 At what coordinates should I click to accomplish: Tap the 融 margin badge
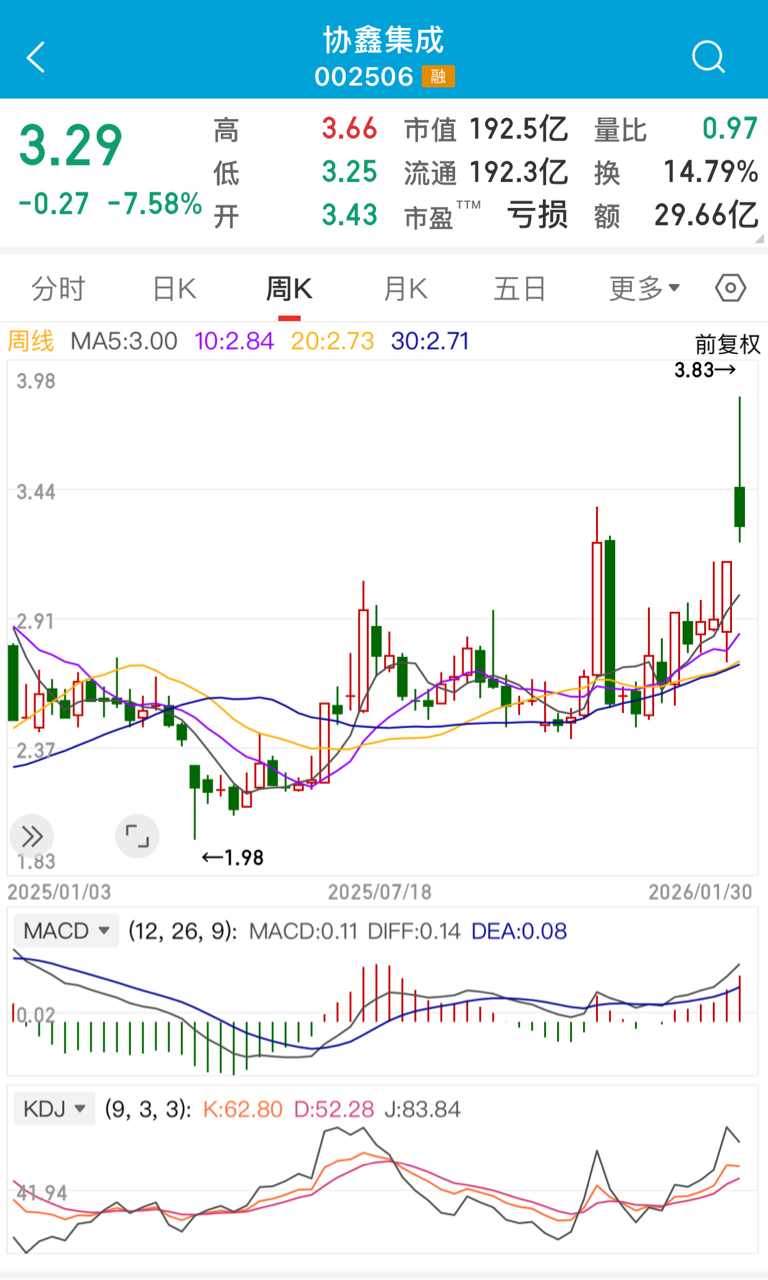[438, 77]
